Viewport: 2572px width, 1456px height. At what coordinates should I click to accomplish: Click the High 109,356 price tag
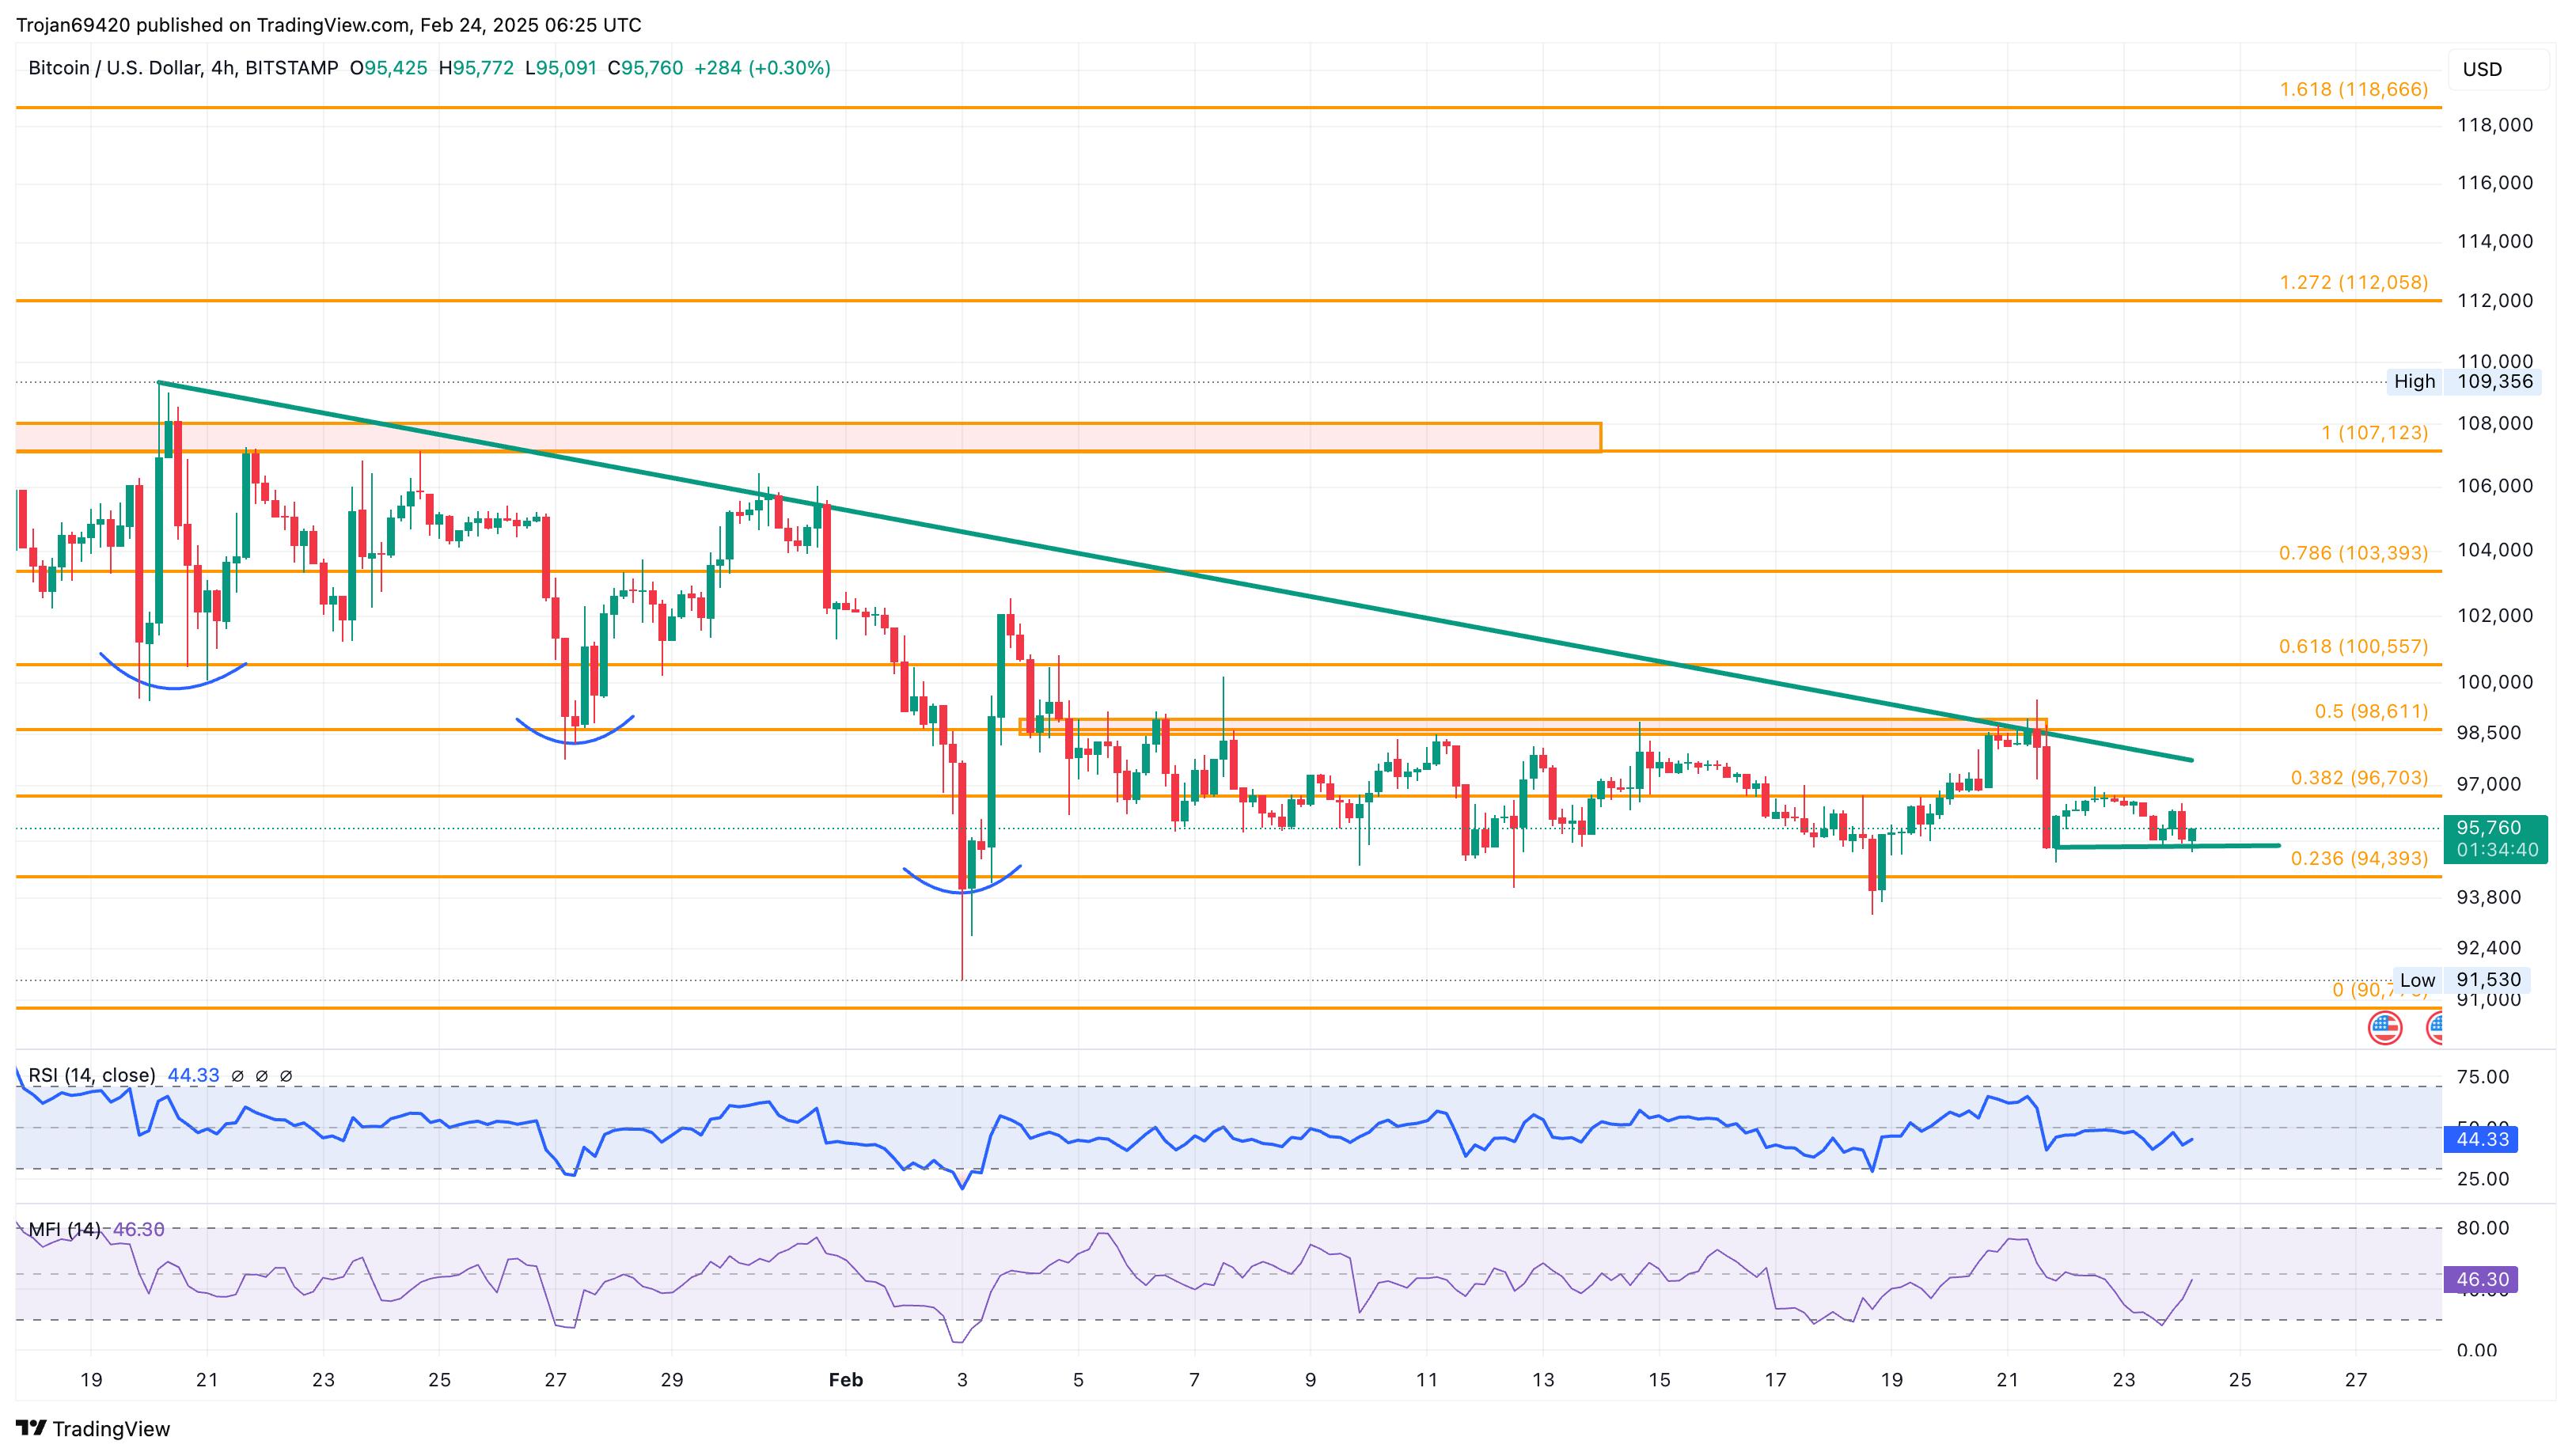(x=2463, y=381)
